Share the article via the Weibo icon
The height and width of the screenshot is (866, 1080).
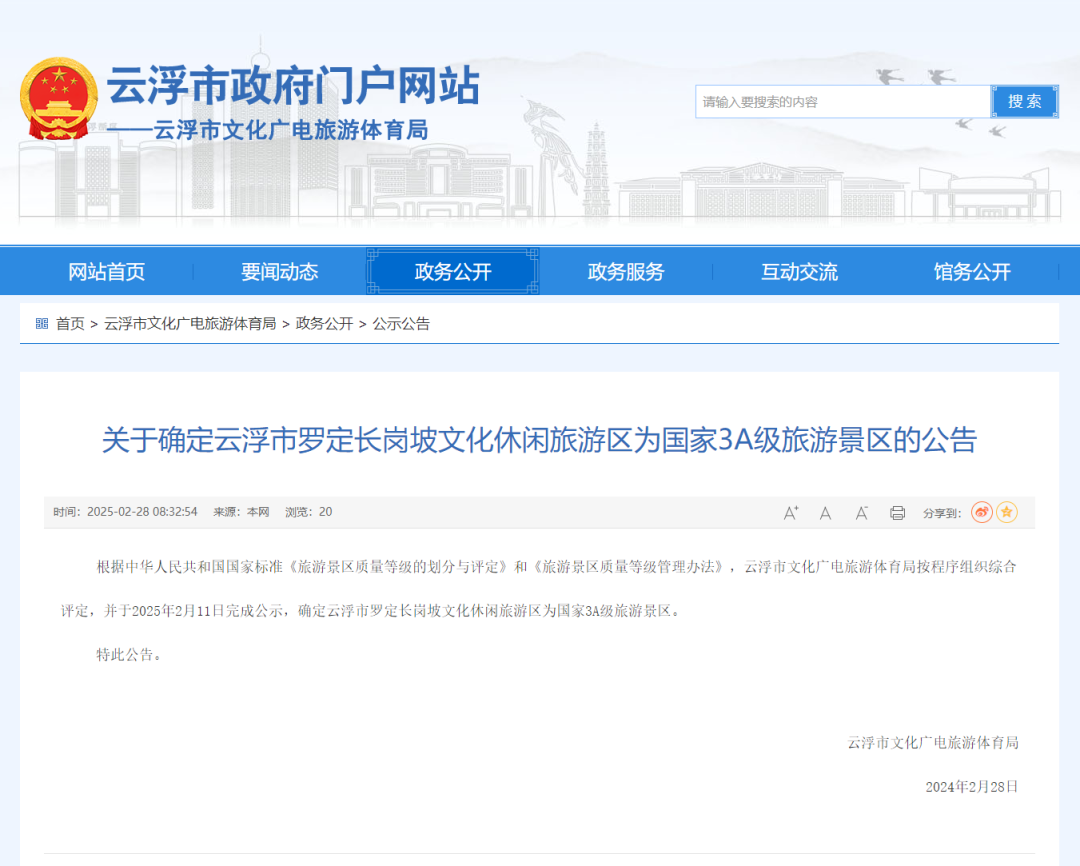(x=980, y=512)
